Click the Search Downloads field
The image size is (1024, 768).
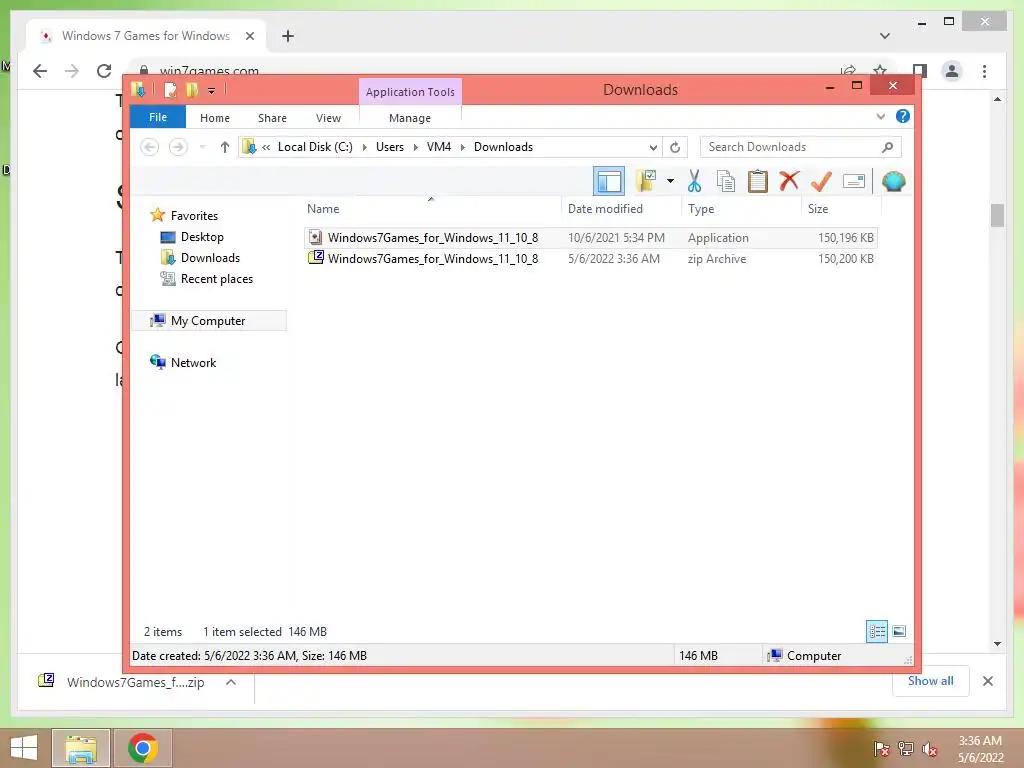tap(801, 147)
